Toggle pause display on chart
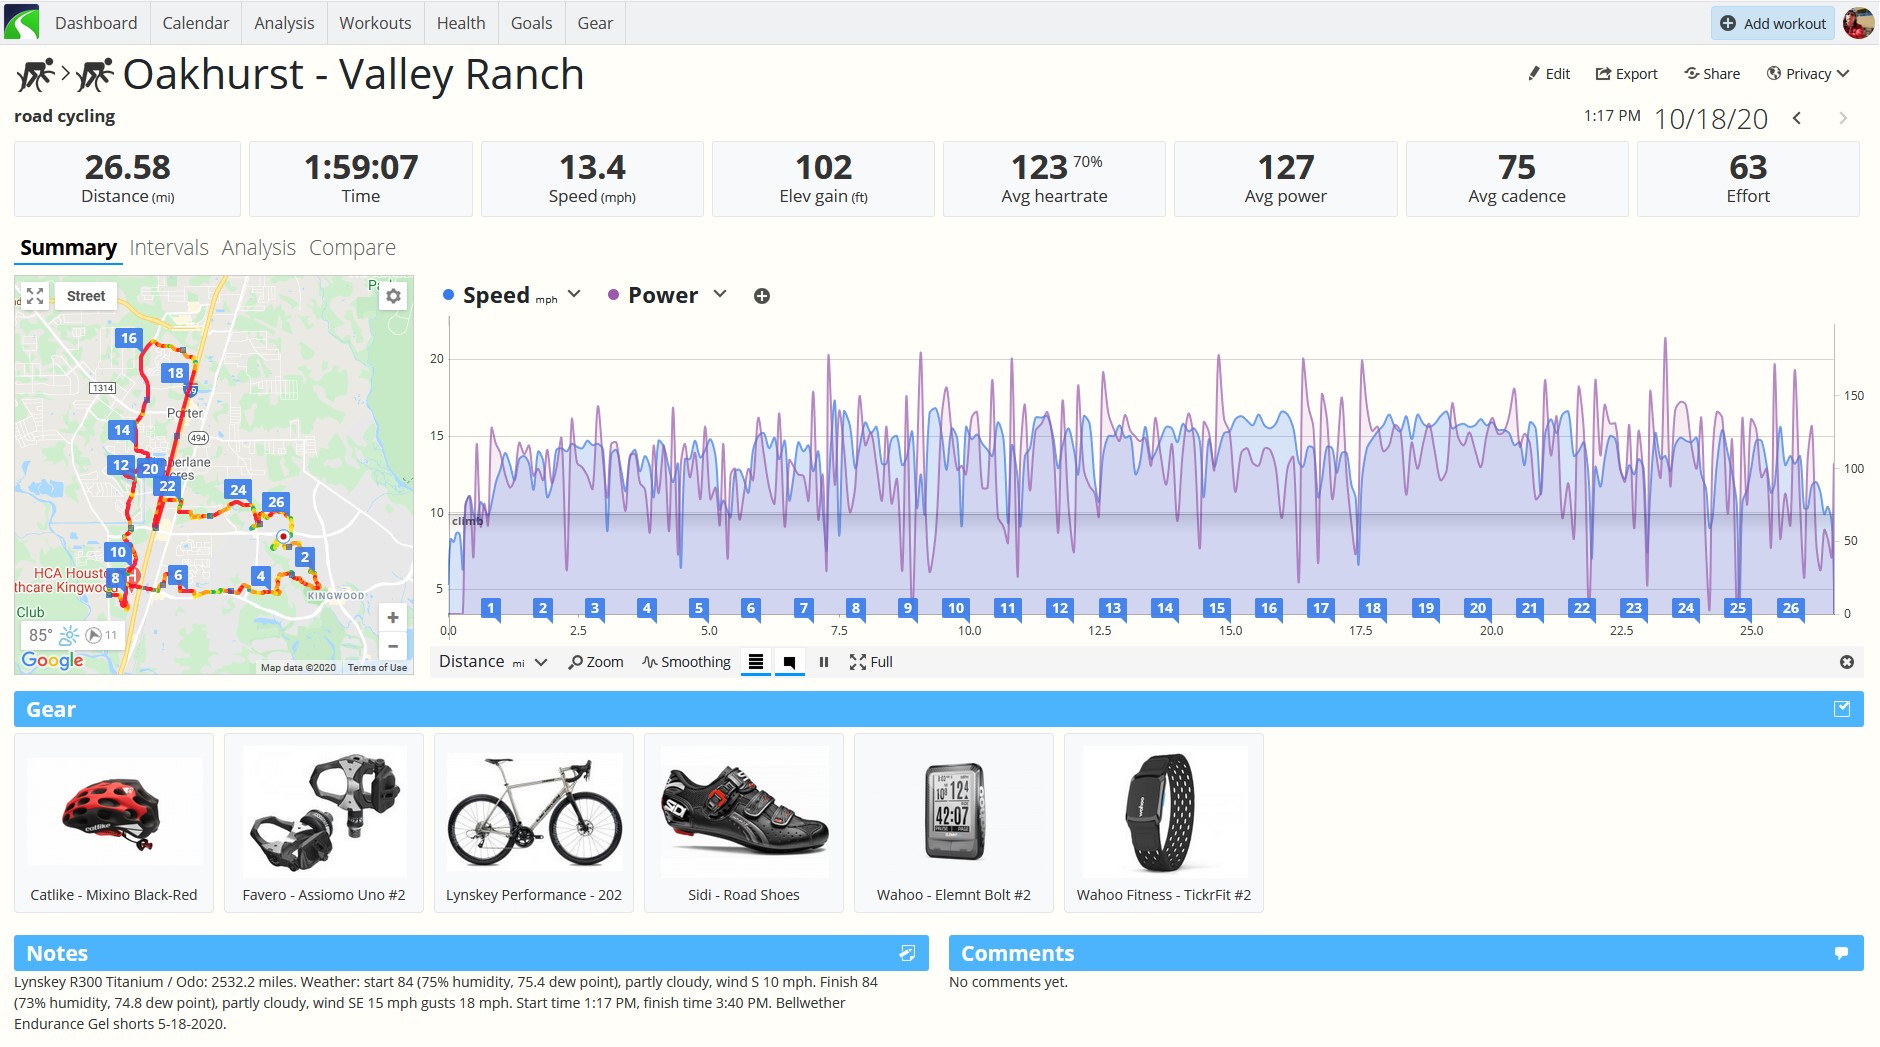 824,662
